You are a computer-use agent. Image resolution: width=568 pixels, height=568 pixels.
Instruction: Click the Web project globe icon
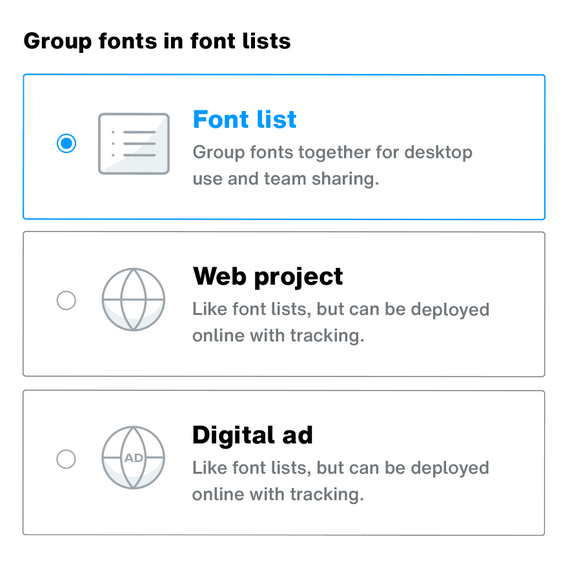133,300
